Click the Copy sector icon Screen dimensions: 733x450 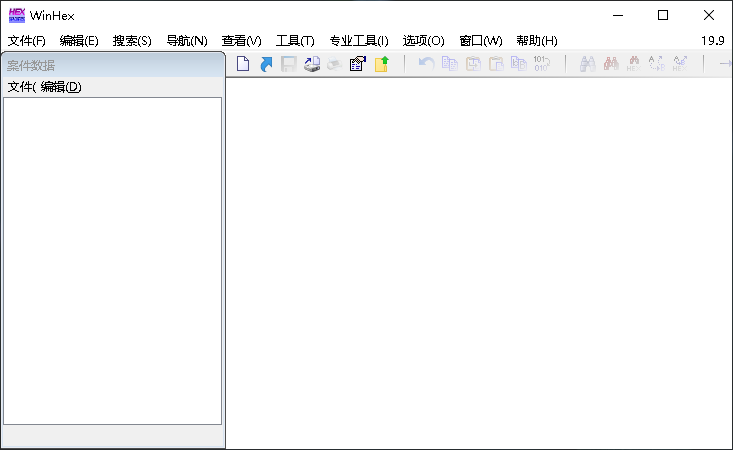click(450, 64)
